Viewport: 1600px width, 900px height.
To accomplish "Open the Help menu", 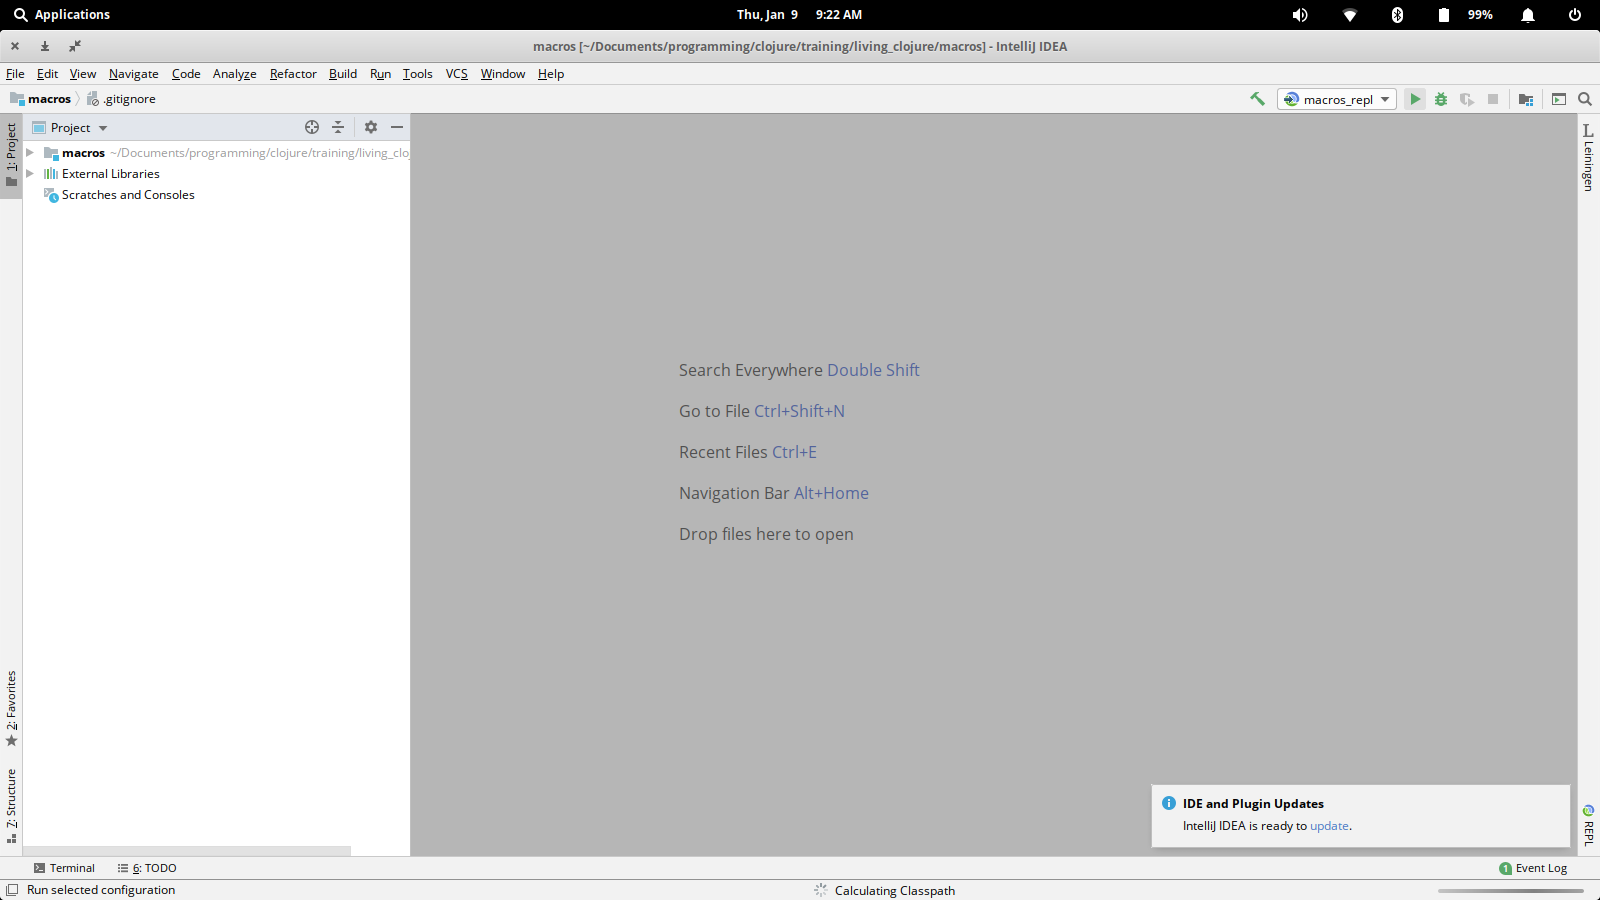I will click(x=551, y=74).
